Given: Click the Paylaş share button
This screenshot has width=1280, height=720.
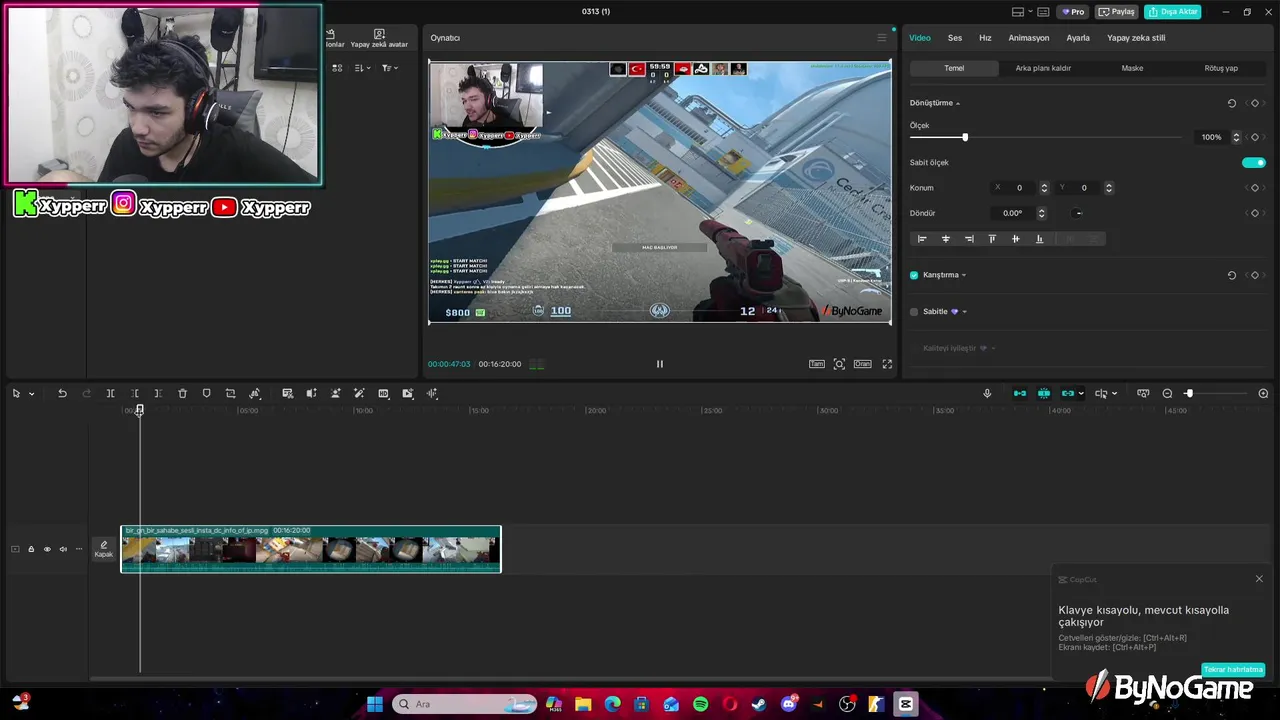Looking at the screenshot, I should (x=1117, y=12).
